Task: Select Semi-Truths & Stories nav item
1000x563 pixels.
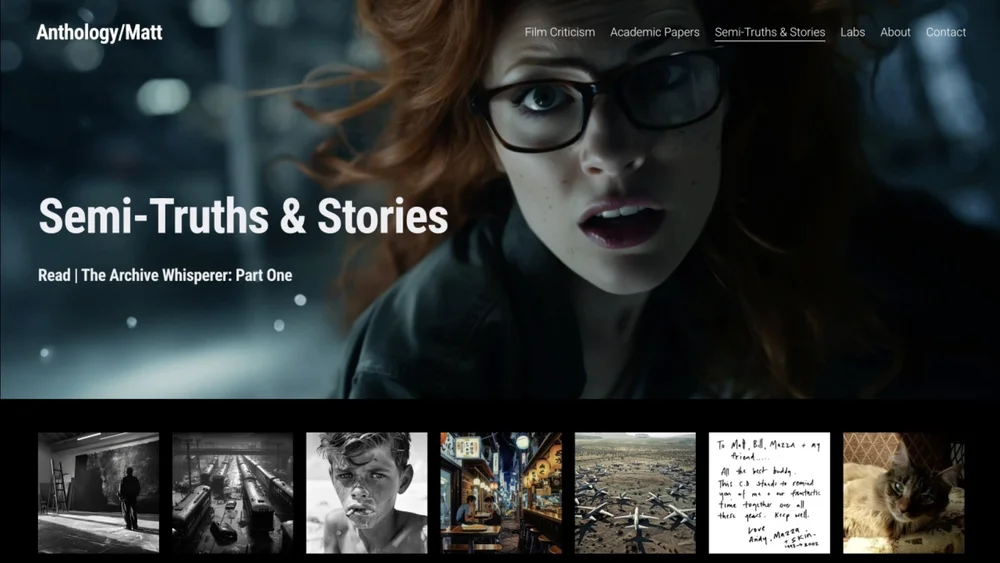Action: pos(769,33)
